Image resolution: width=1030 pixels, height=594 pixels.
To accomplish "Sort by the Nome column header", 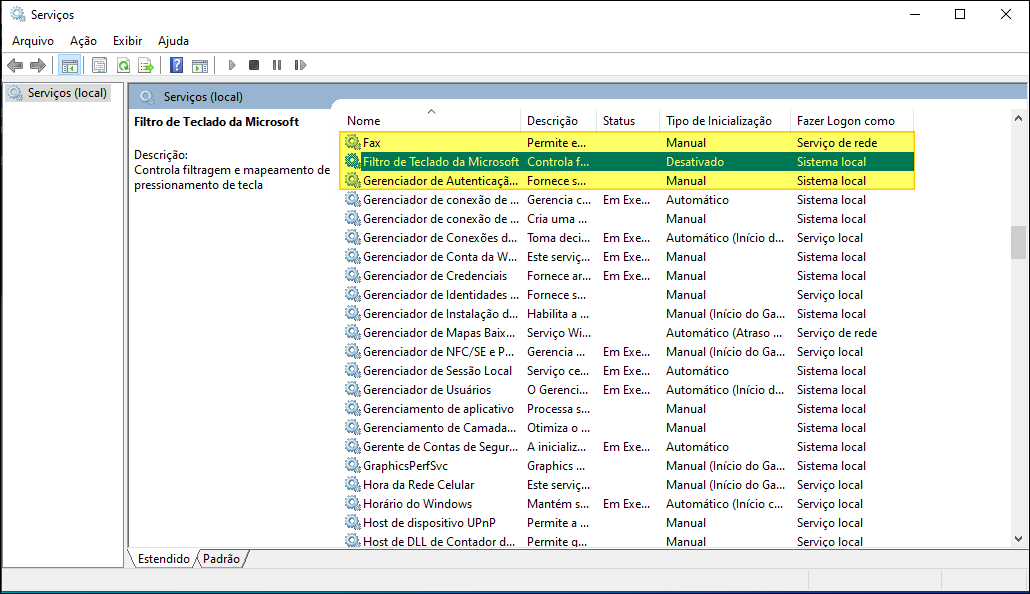I will 363,121.
